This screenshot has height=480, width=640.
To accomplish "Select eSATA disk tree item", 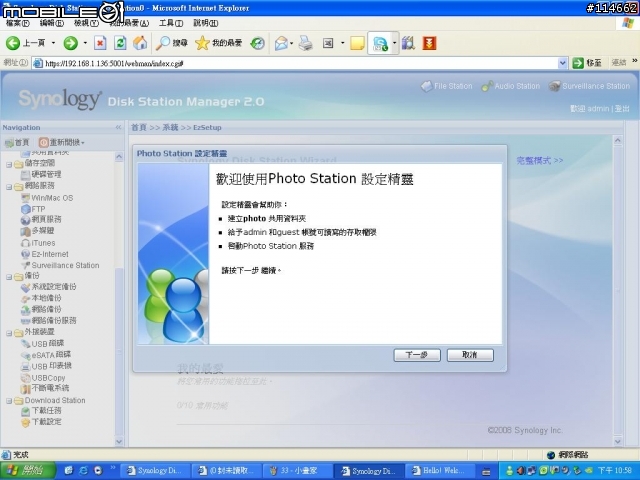I will pyautogui.click(x=46, y=355).
